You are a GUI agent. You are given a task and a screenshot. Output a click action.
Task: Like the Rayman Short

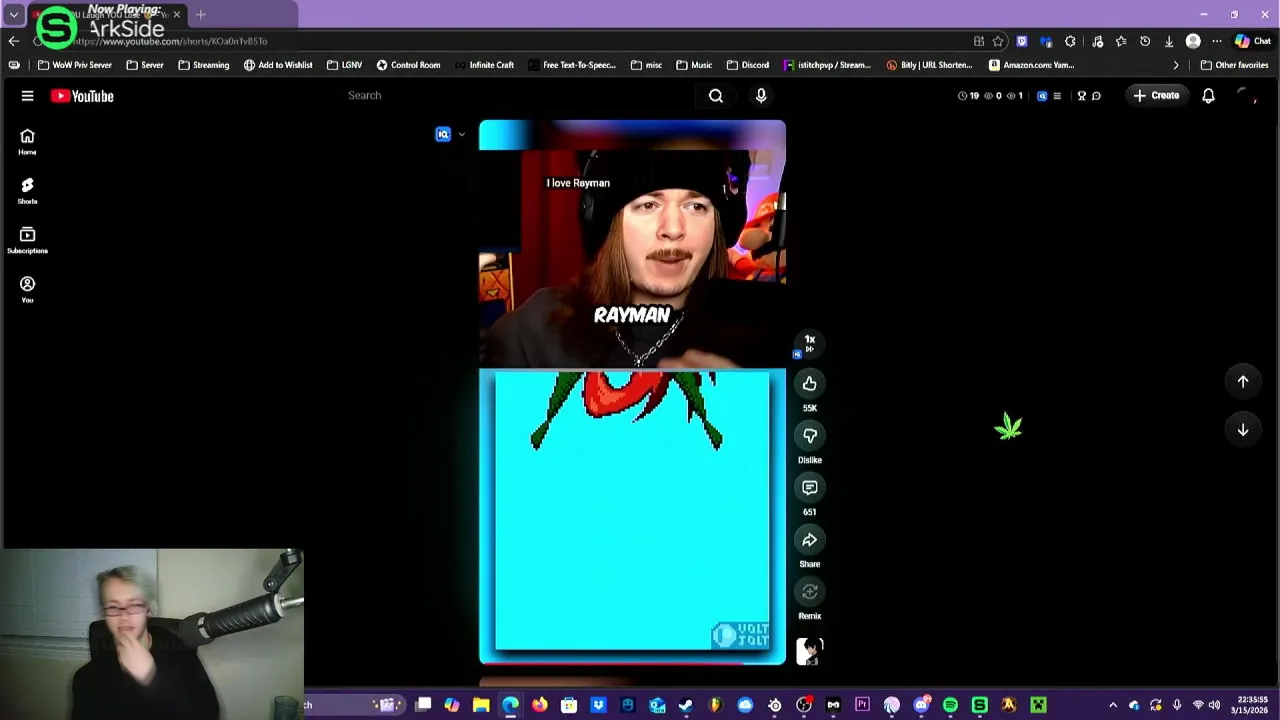(x=810, y=384)
